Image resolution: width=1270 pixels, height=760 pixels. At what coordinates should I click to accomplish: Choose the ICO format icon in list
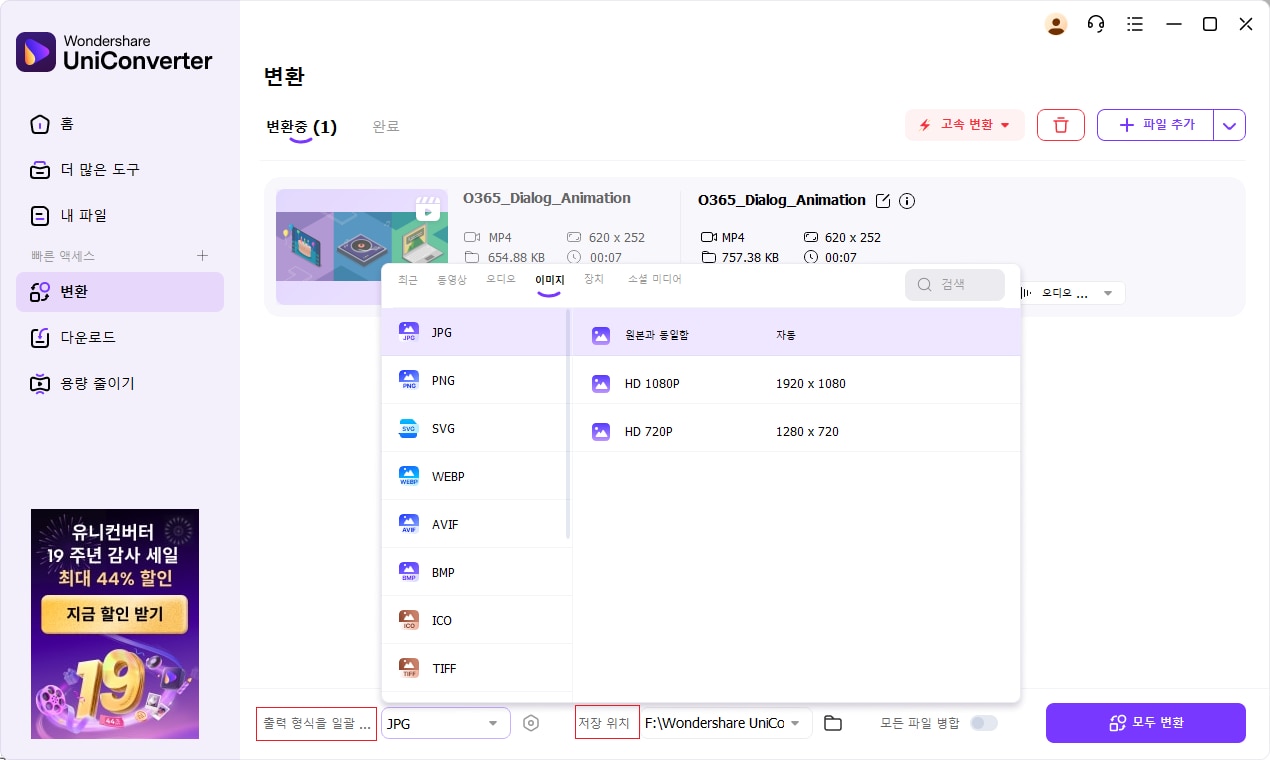click(408, 620)
